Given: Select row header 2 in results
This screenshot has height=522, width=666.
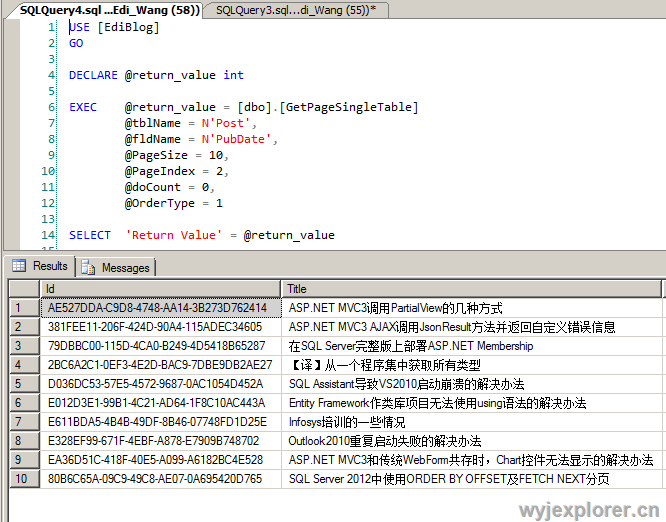Looking at the screenshot, I should (24, 327).
